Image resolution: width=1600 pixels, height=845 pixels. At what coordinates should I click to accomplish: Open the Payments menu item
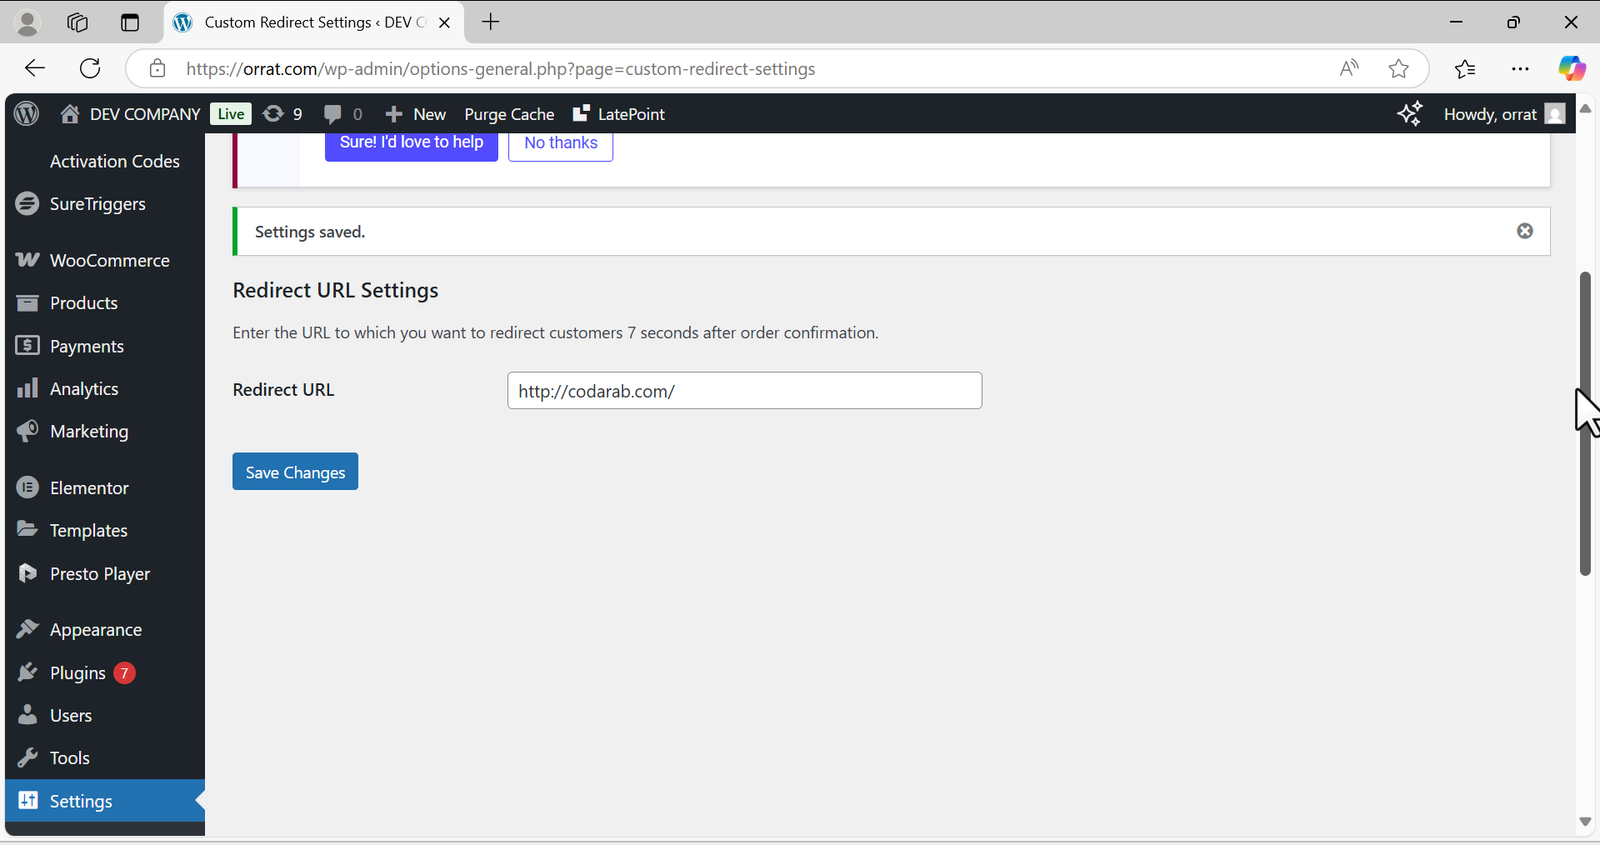pyautogui.click(x=105, y=346)
